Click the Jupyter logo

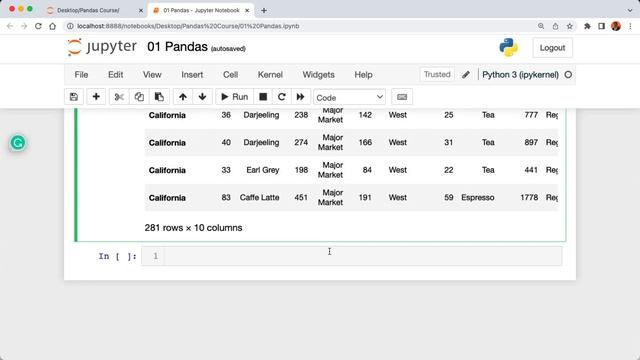(102, 47)
